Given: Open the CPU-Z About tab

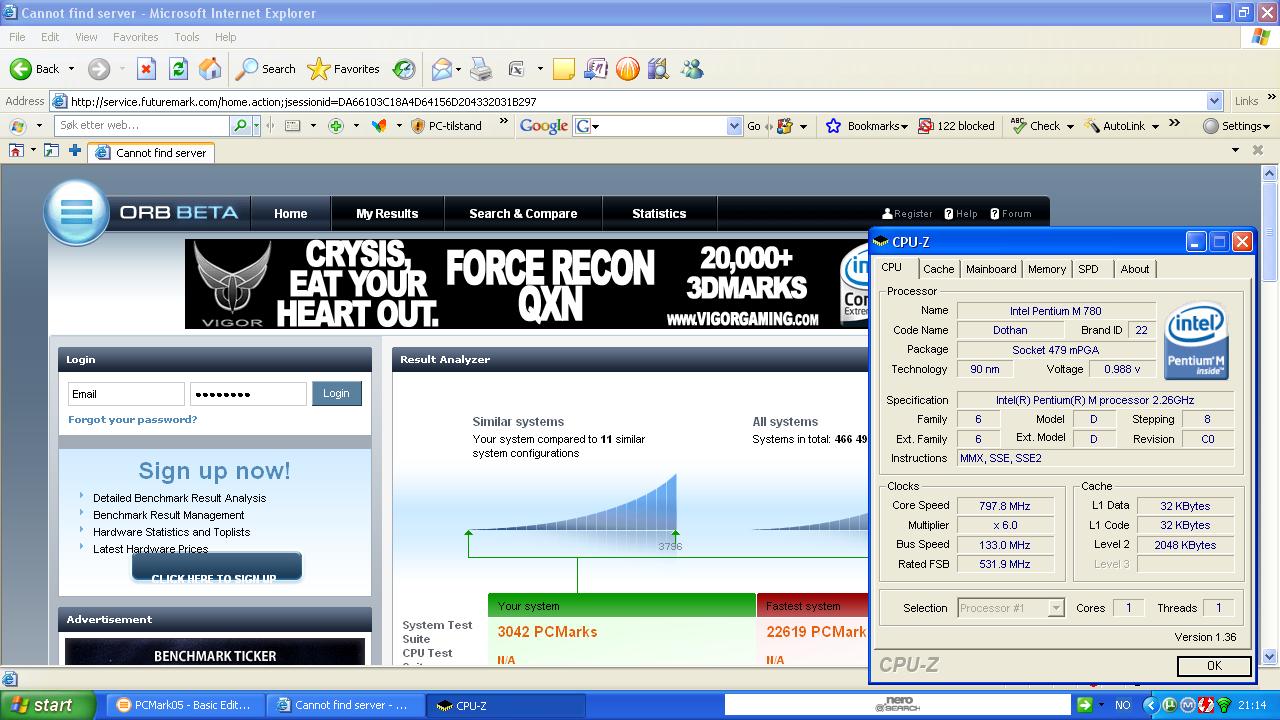Looking at the screenshot, I should (x=1135, y=269).
